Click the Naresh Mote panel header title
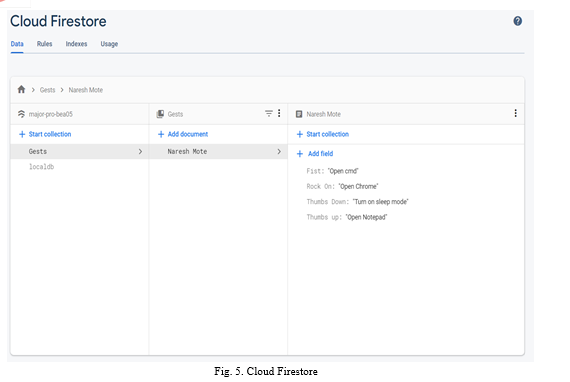This screenshot has height=382, width=570. pyautogui.click(x=324, y=114)
